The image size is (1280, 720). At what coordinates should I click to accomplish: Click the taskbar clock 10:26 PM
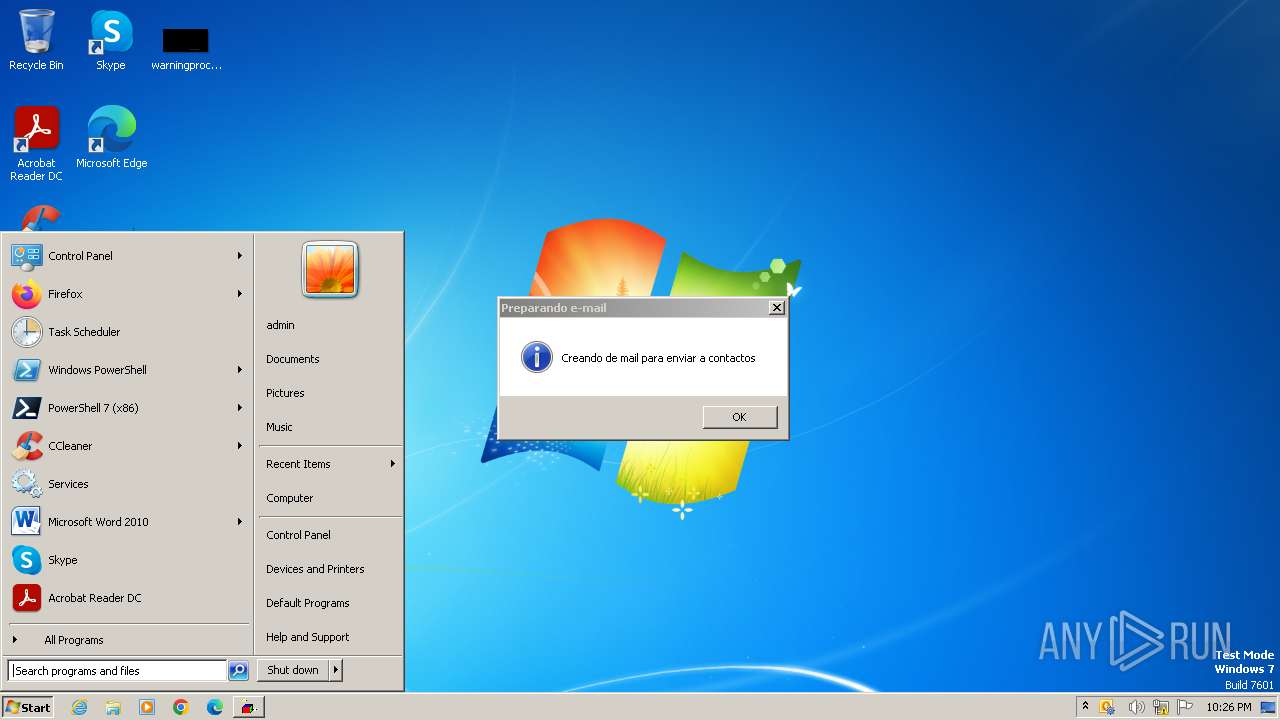point(1228,707)
